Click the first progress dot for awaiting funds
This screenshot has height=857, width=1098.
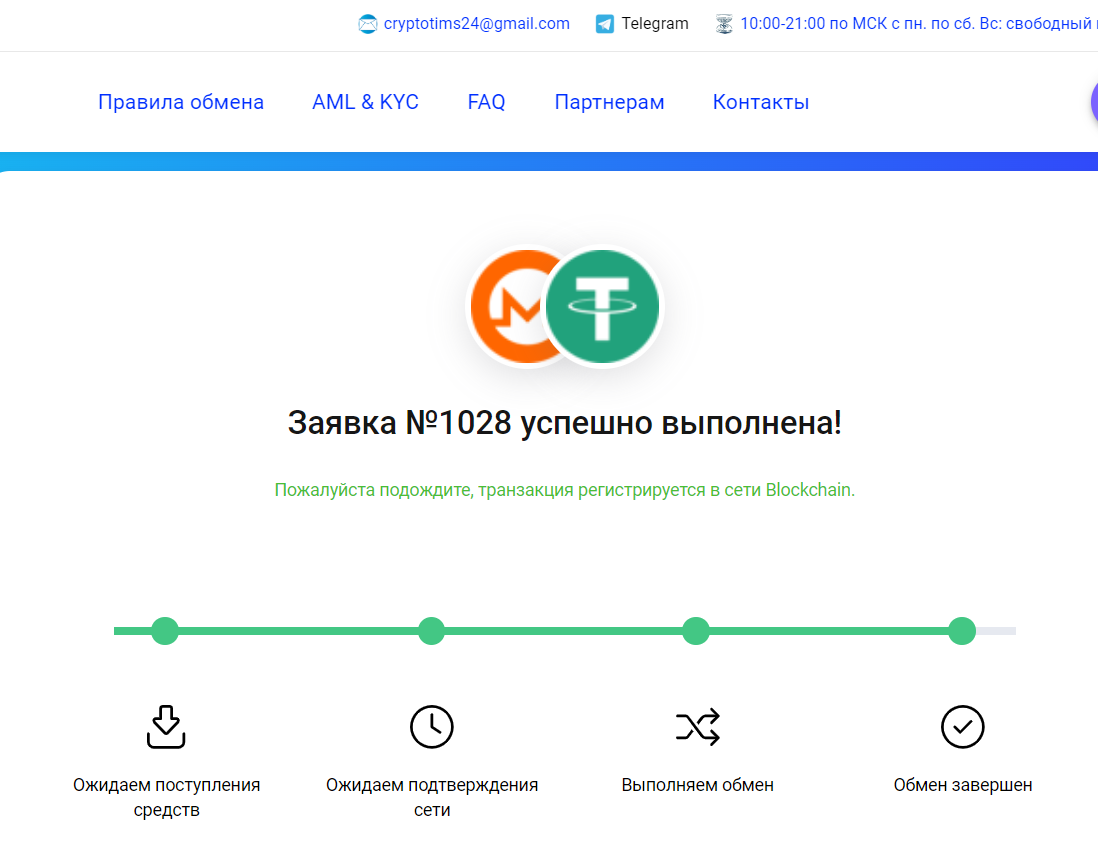coord(165,631)
